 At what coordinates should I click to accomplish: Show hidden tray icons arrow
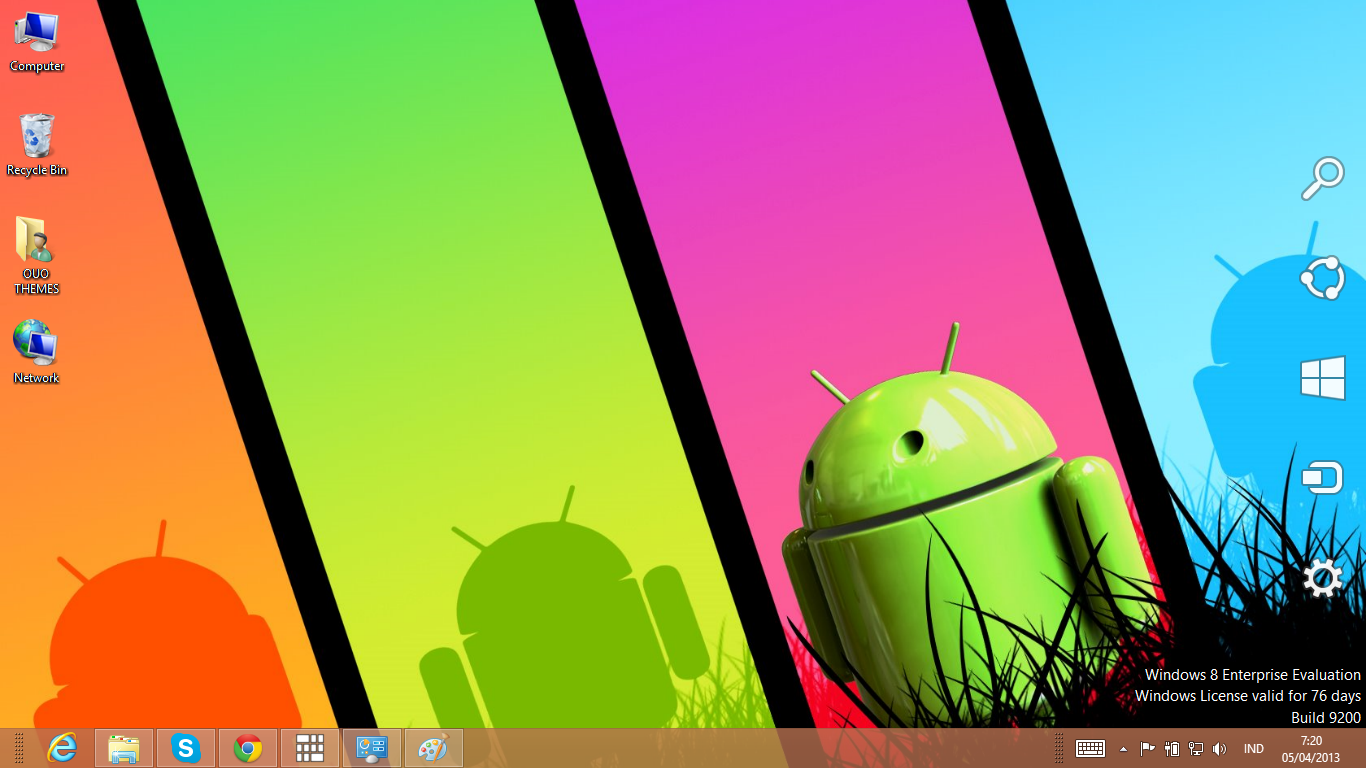click(x=1123, y=749)
